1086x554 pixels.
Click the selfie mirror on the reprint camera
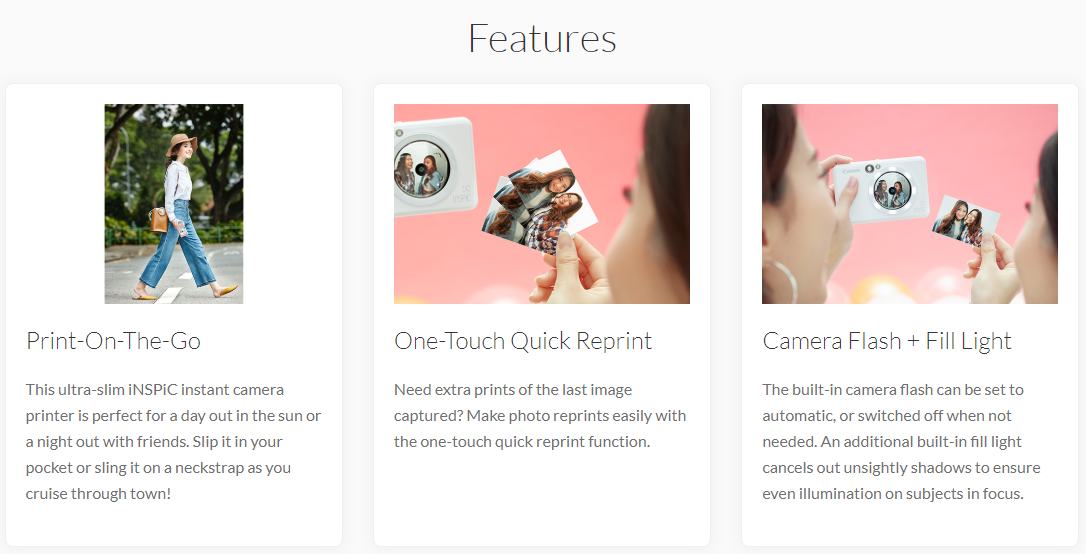tap(421, 170)
